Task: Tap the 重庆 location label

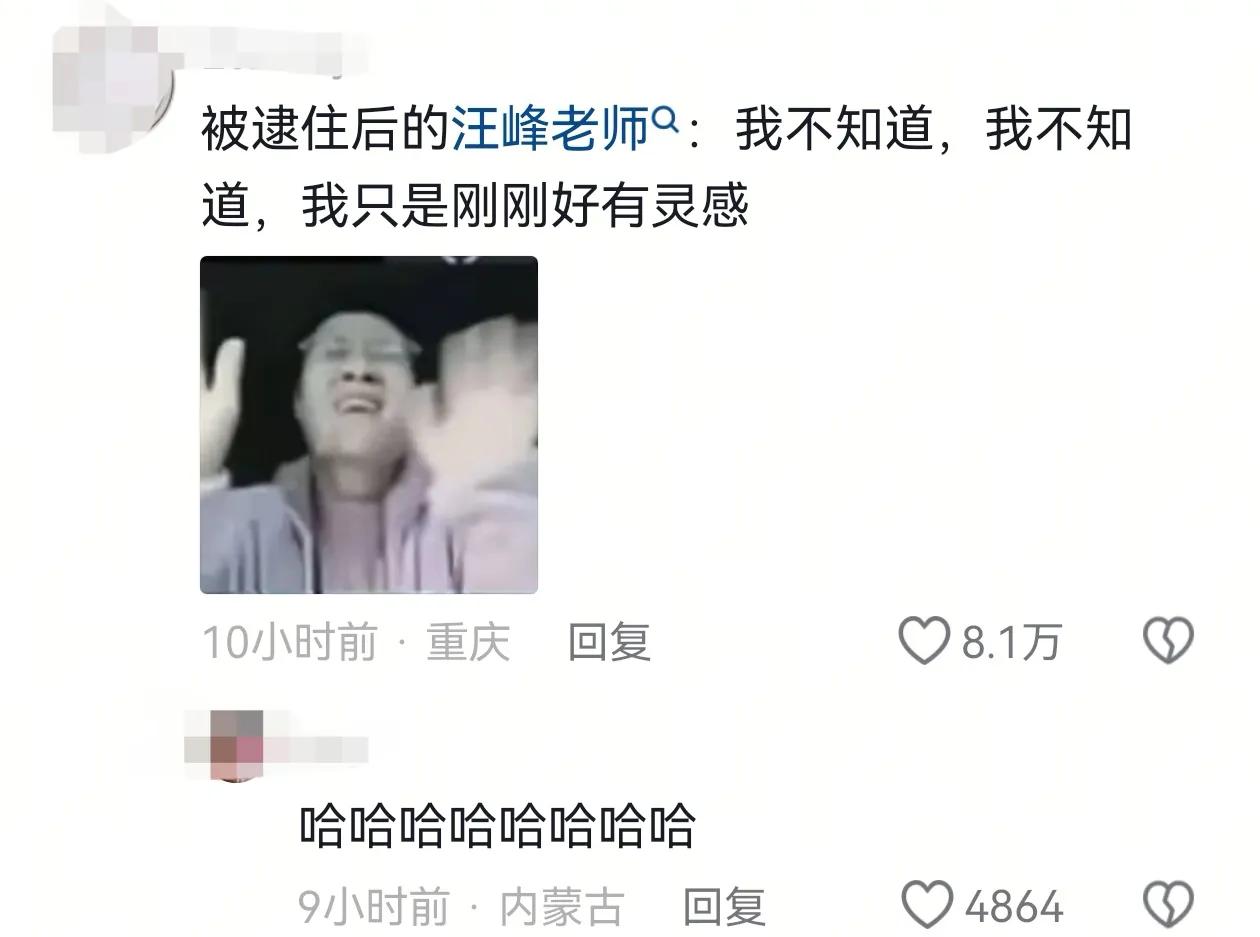Action: (x=468, y=642)
